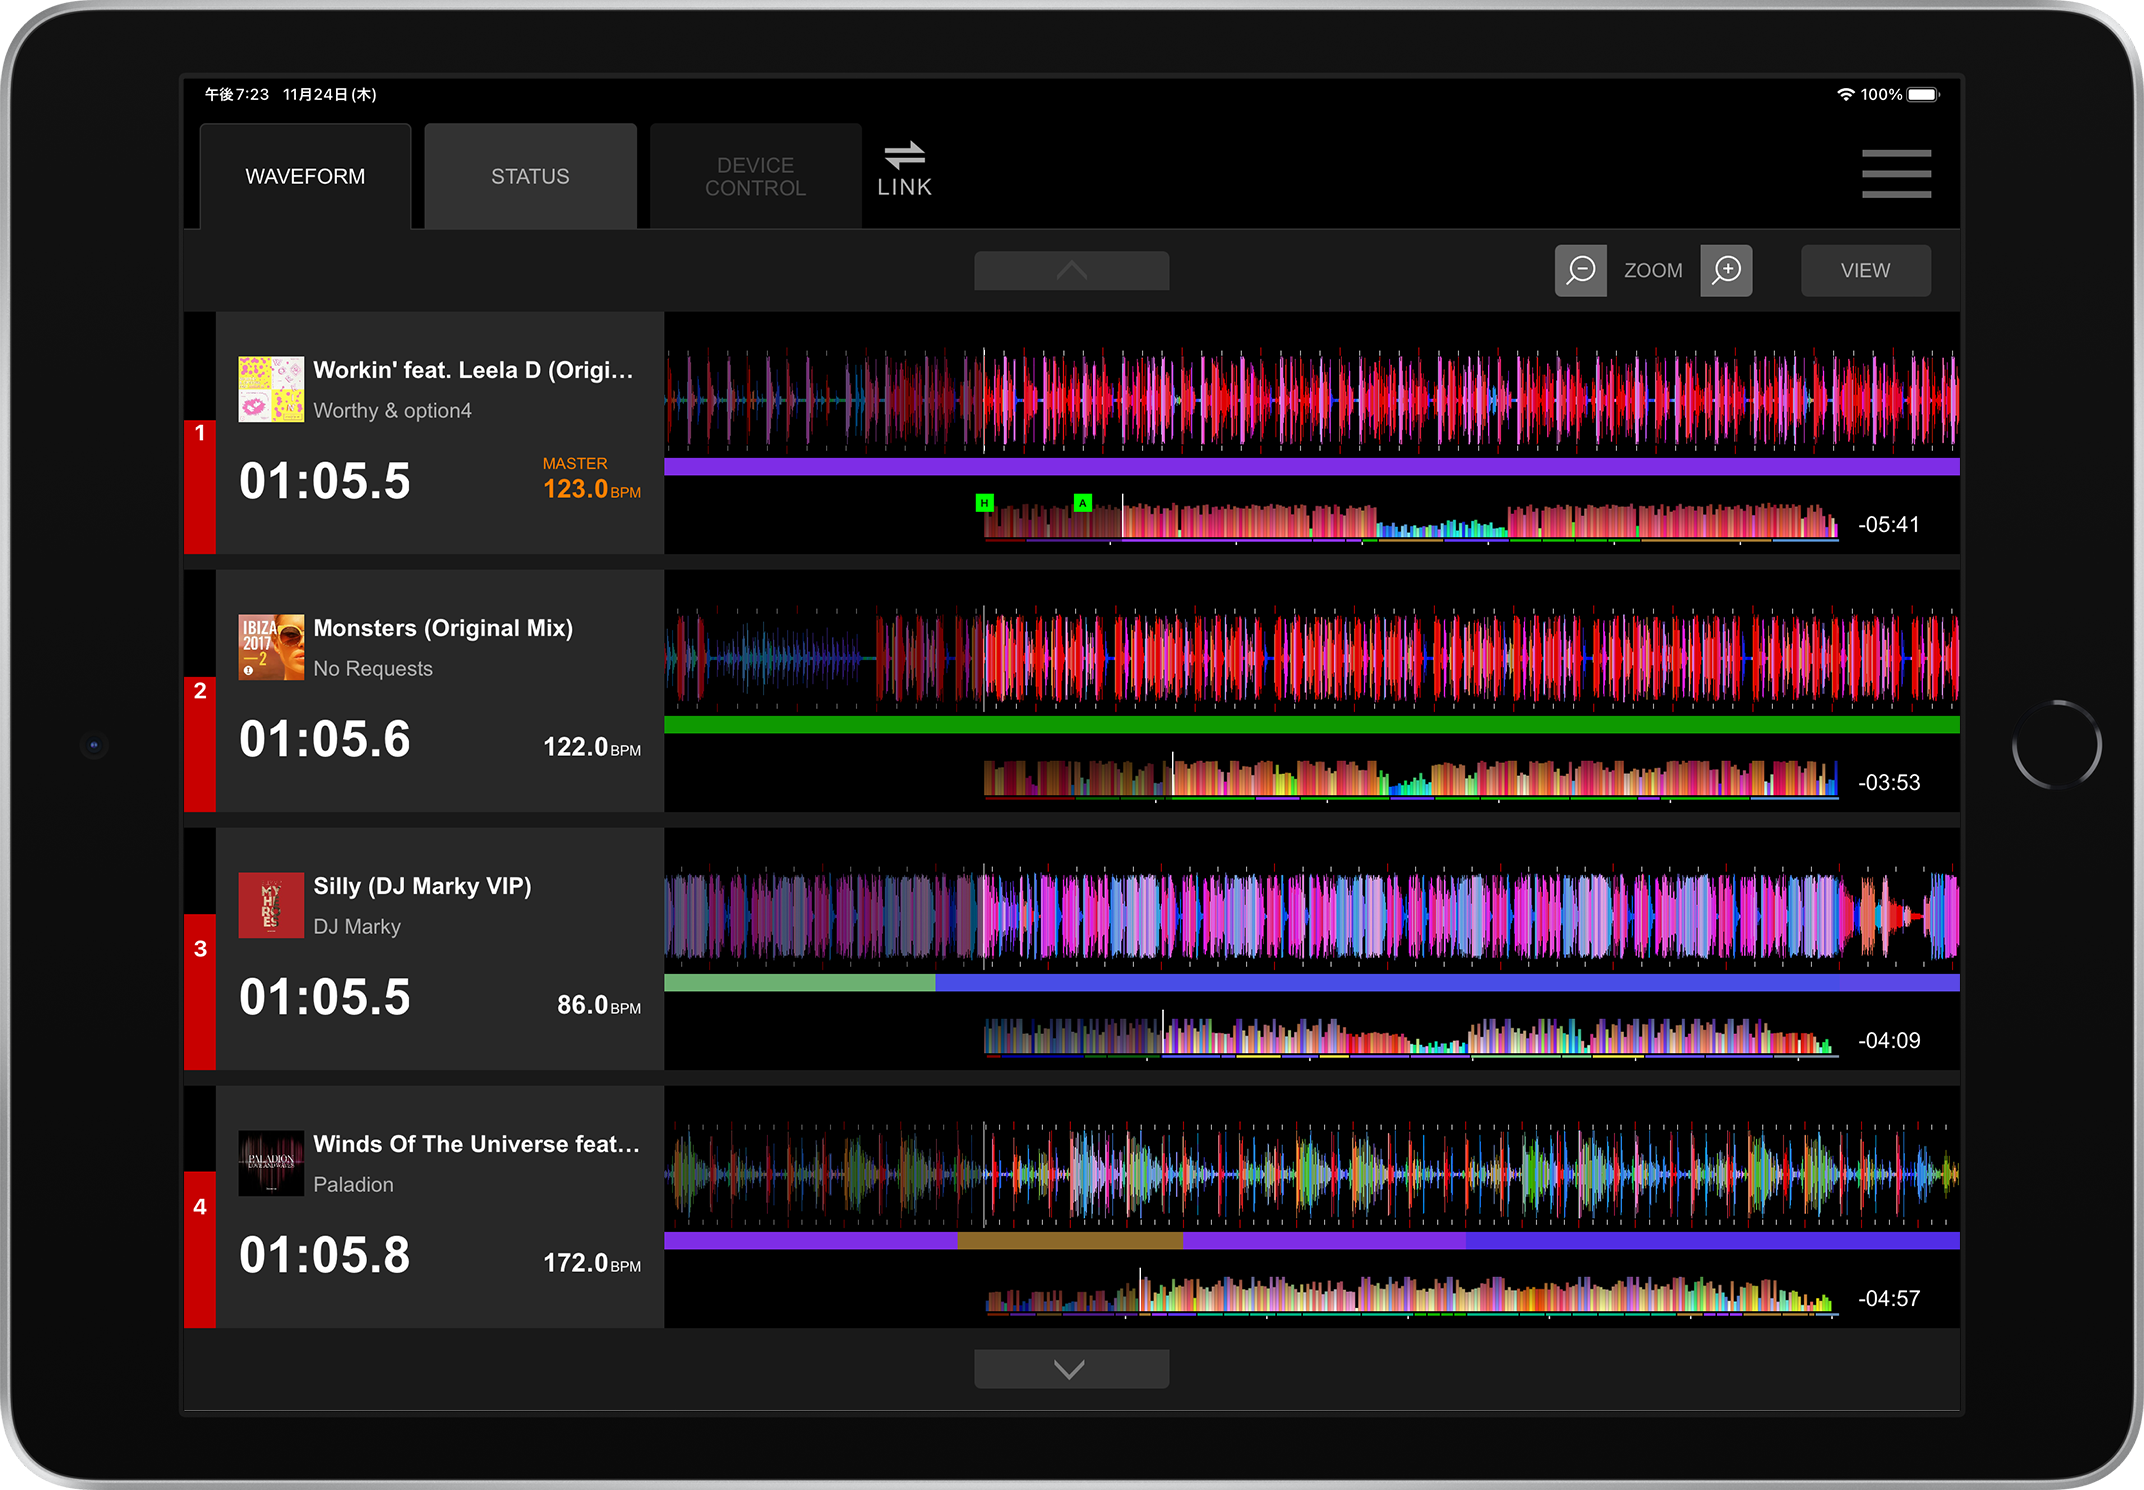The height and width of the screenshot is (1490, 2144).
Task: Open the hamburger menu icon
Action: pos(1896,174)
